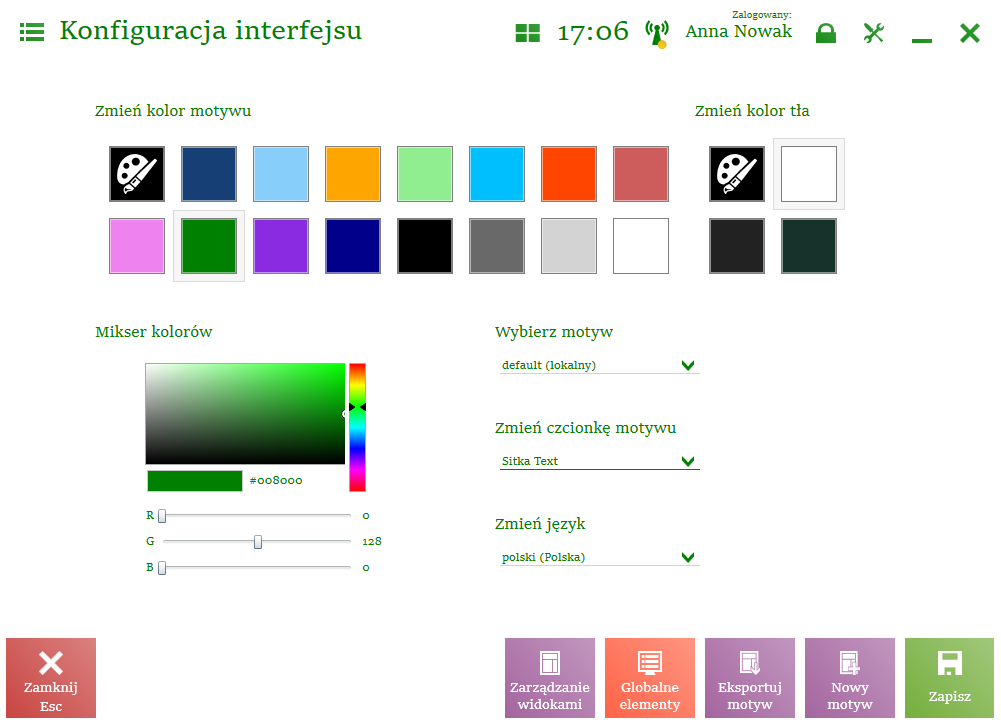Click the 17:06 clock
Screen dimensions: 1001x723
(593, 32)
